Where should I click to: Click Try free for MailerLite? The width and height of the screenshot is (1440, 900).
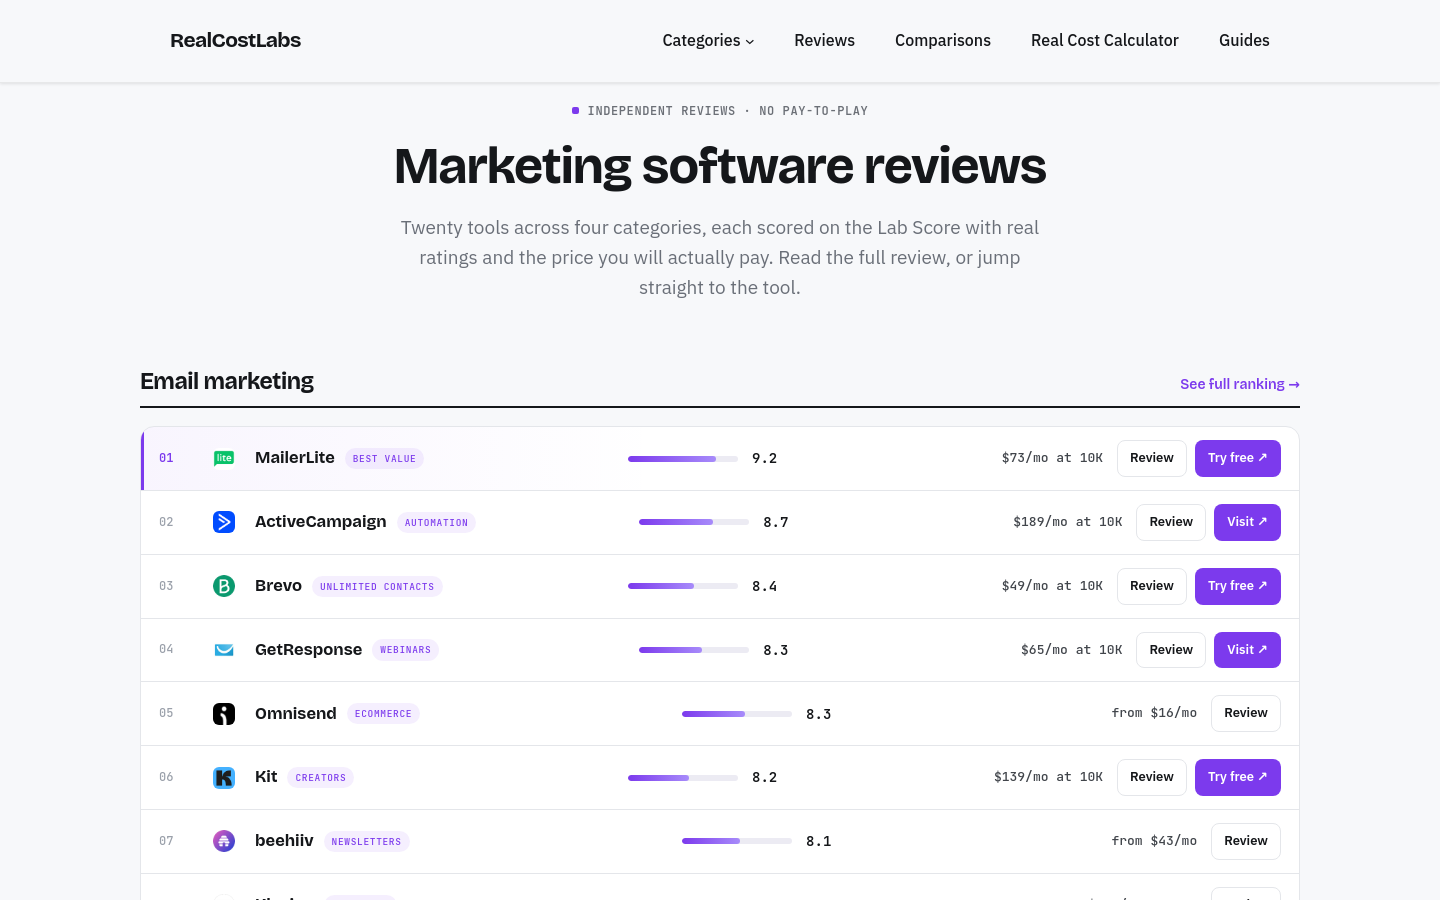(x=1238, y=458)
